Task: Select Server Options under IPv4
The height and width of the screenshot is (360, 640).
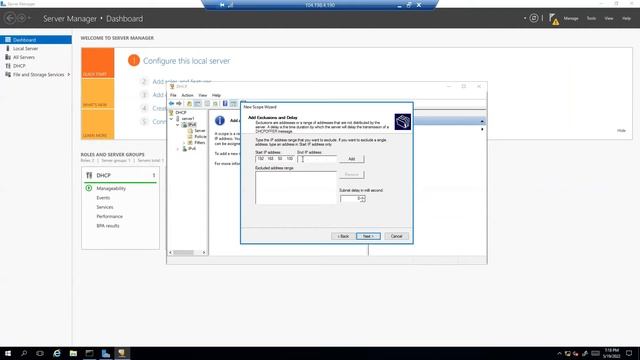Action: [x=200, y=131]
